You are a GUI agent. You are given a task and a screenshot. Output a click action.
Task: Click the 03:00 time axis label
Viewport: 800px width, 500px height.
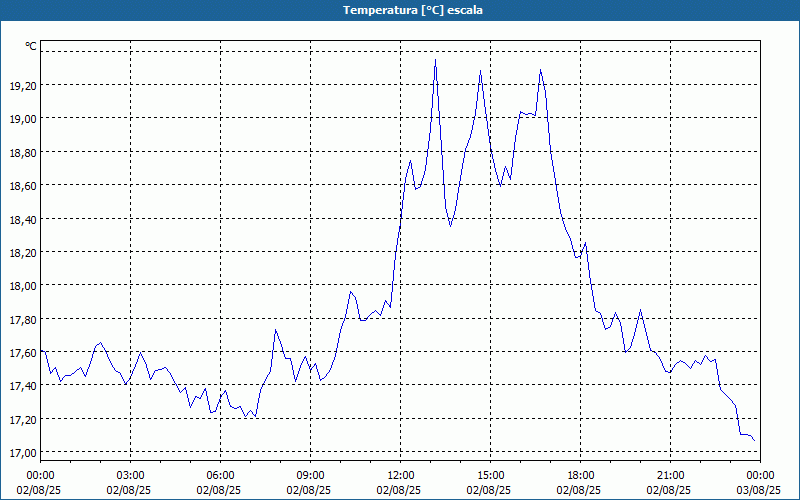click(130, 476)
